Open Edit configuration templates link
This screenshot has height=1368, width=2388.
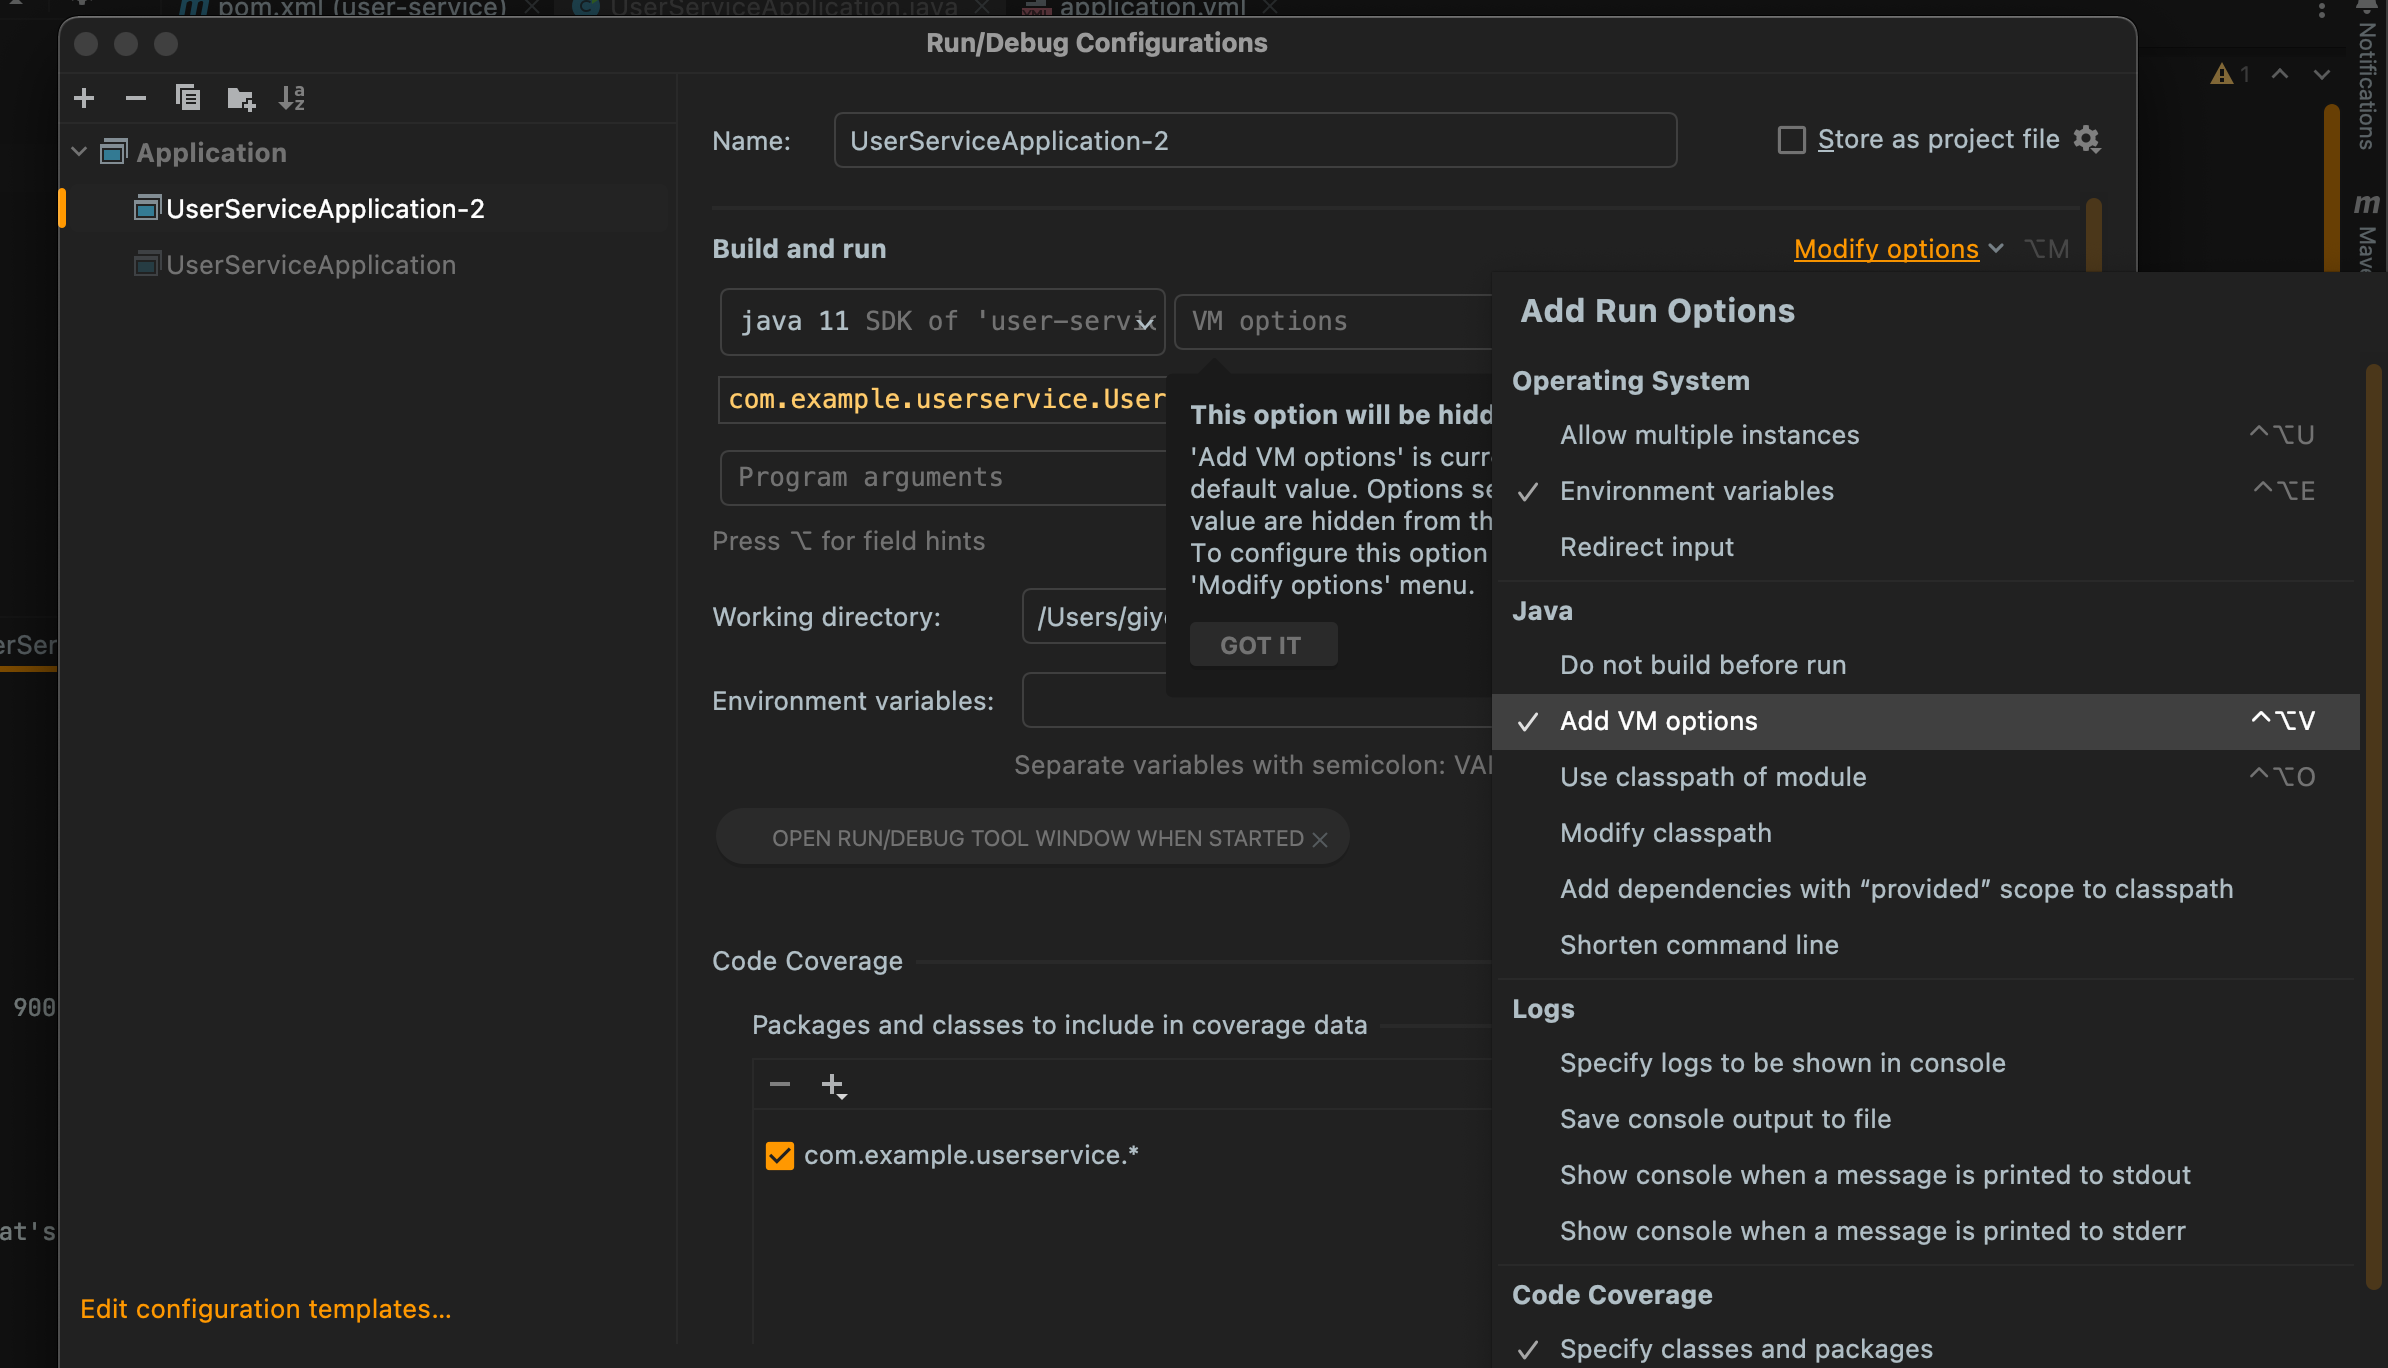point(266,1309)
